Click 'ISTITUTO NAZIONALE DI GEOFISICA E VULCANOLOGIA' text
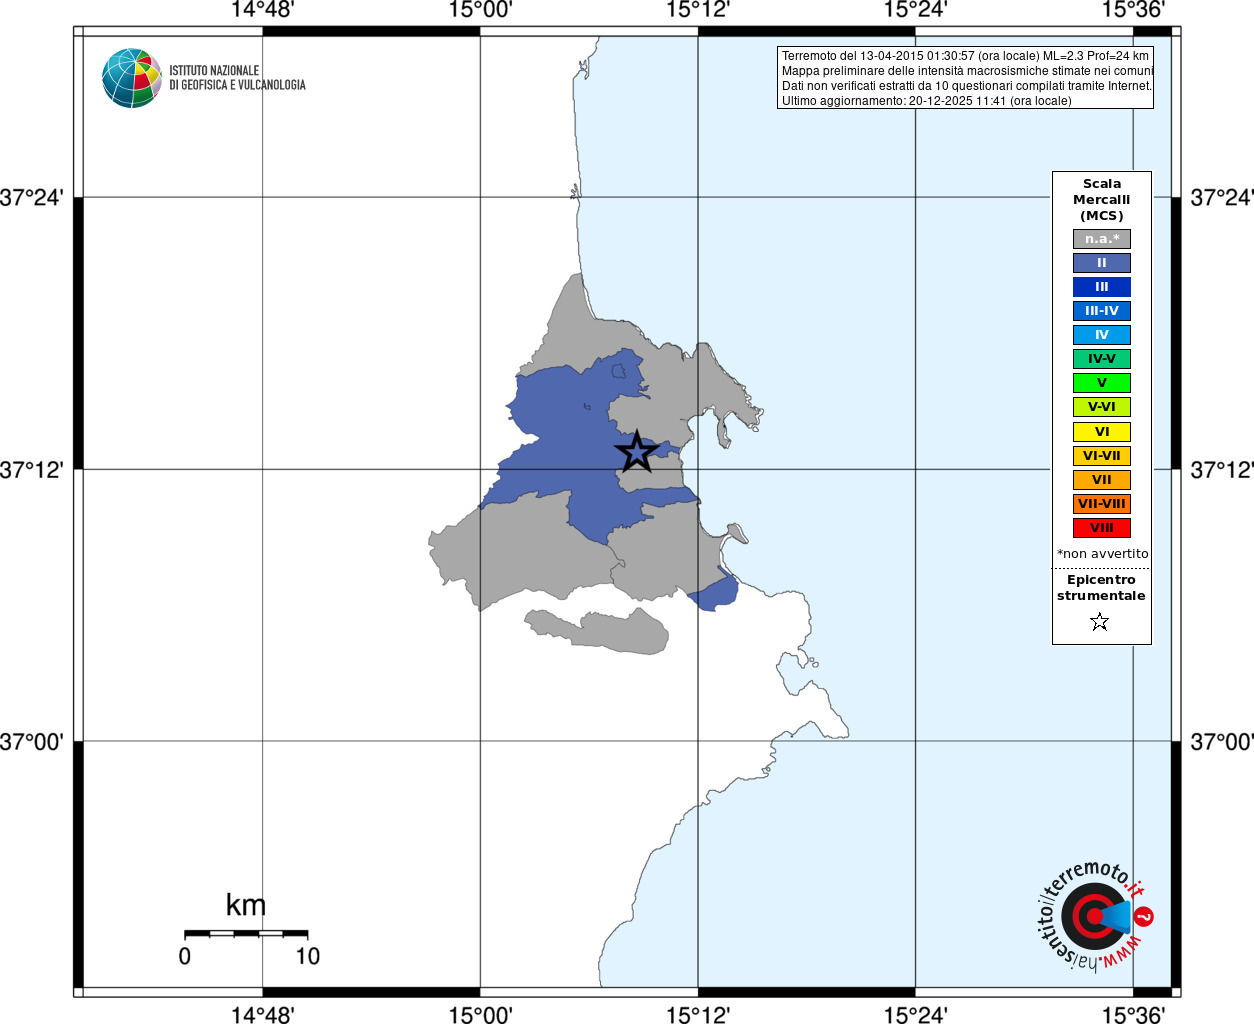 coord(237,78)
